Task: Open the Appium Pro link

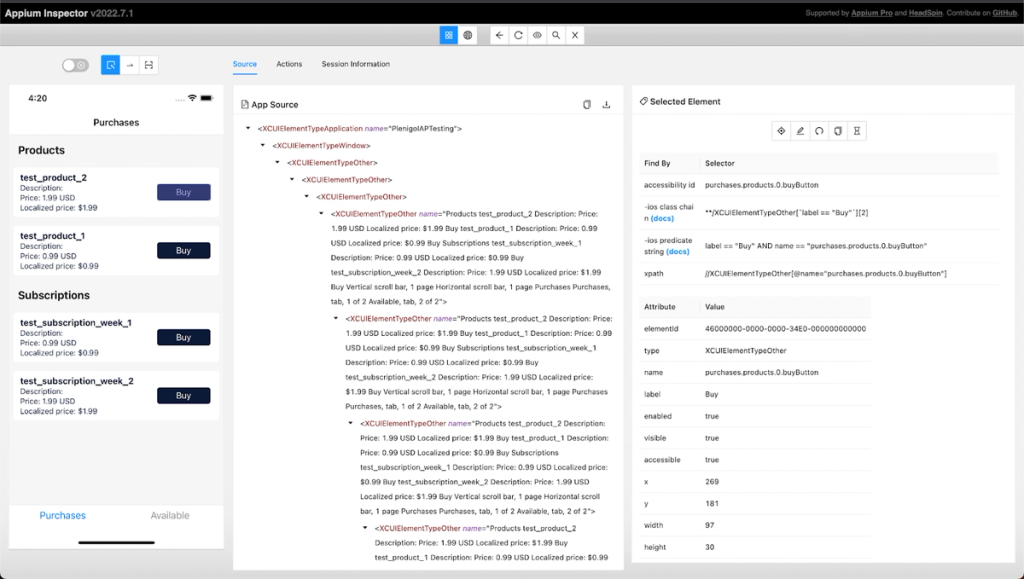Action: coord(871,13)
